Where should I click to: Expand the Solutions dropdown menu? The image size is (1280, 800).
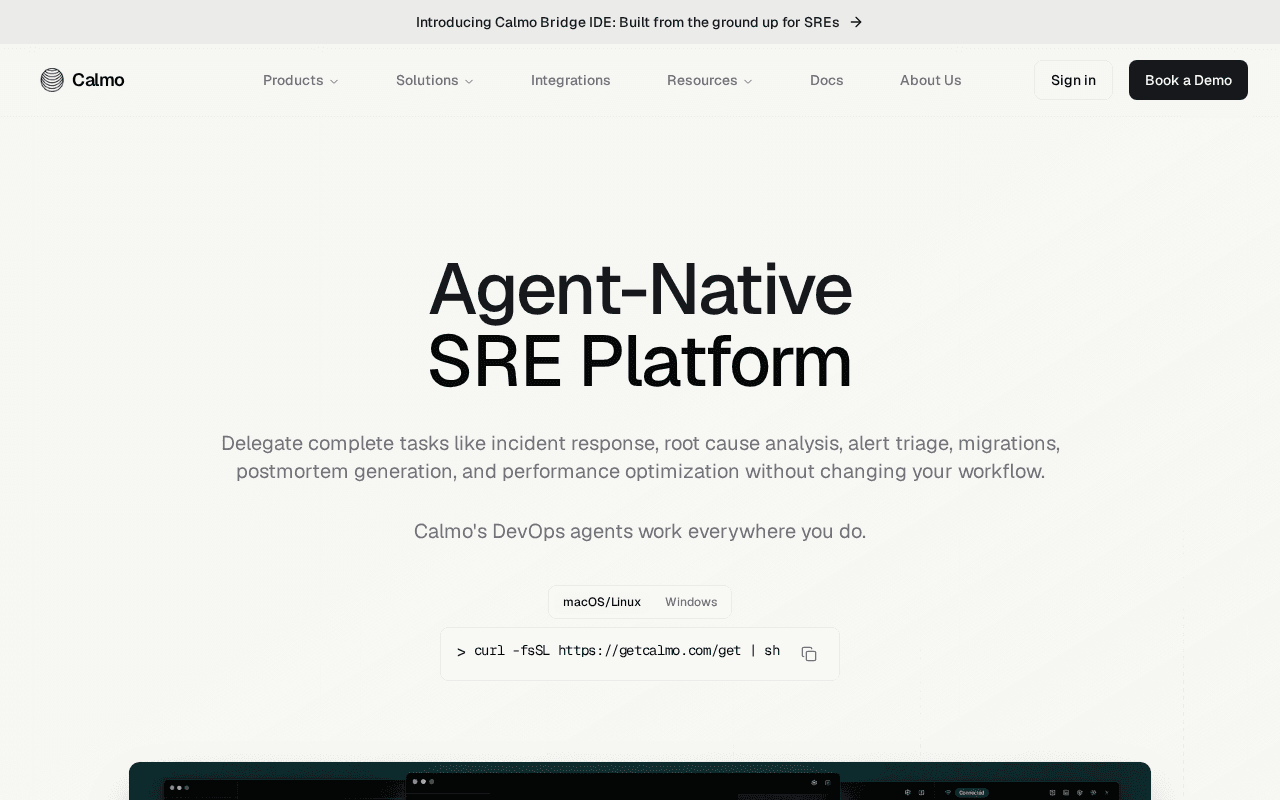434,80
